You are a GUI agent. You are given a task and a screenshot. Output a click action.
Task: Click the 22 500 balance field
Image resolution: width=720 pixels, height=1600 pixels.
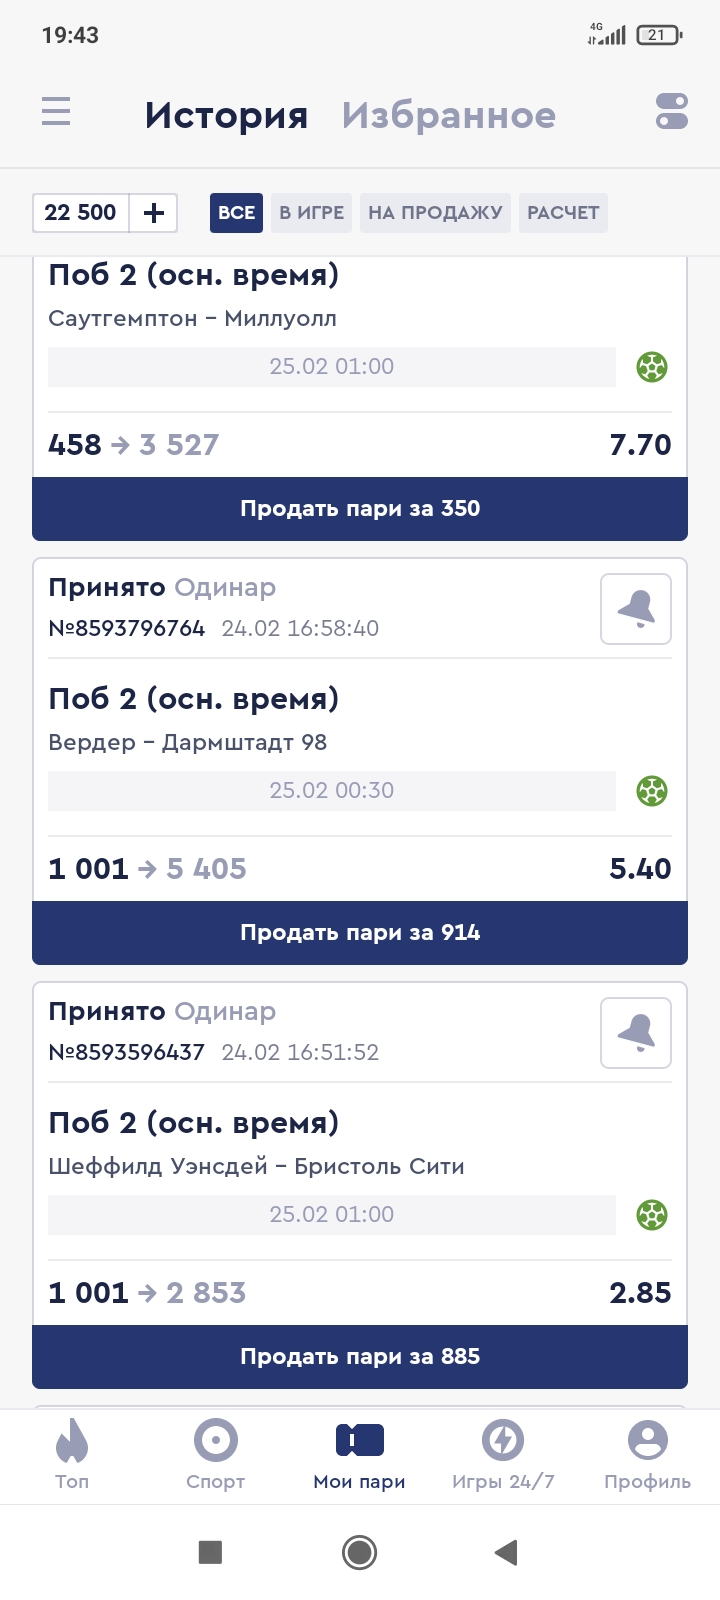tap(81, 213)
